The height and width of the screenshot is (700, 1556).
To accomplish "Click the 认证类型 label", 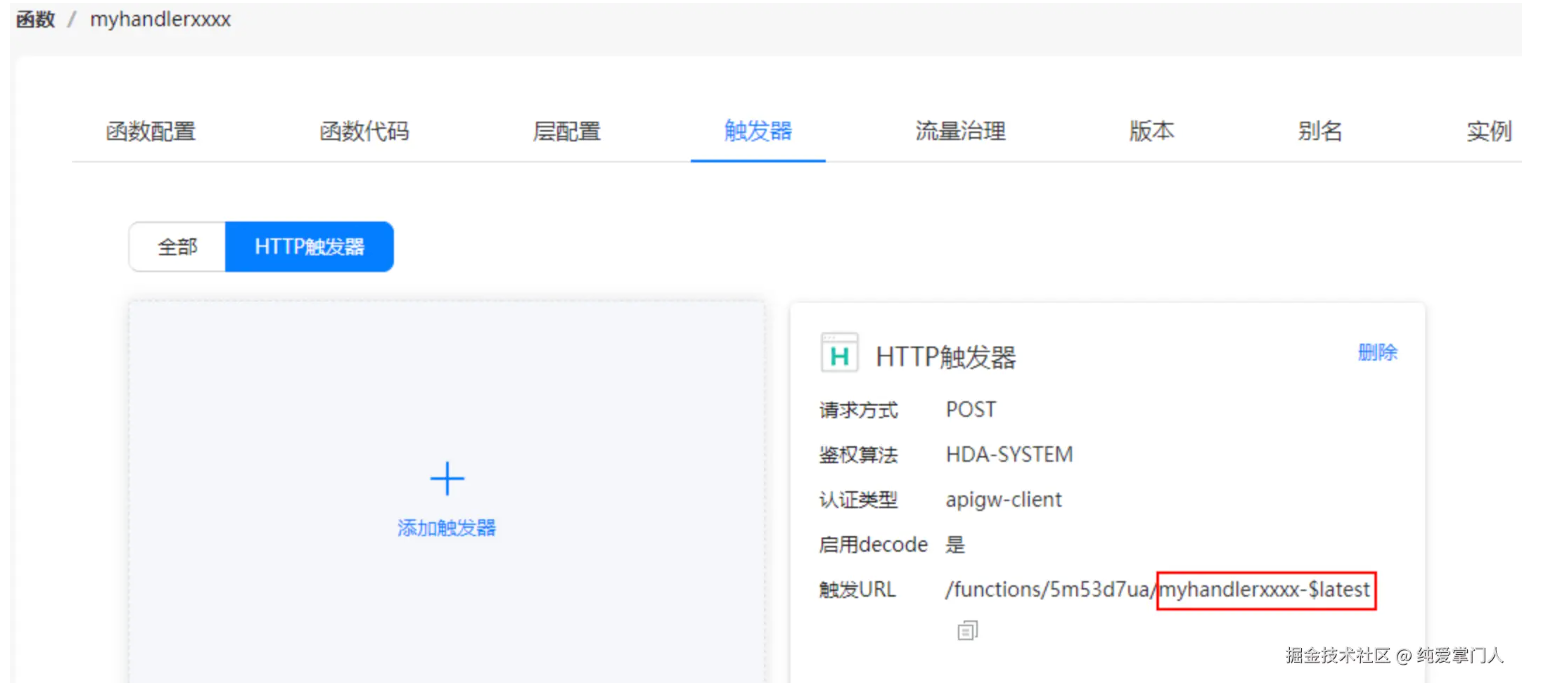I will click(x=858, y=500).
